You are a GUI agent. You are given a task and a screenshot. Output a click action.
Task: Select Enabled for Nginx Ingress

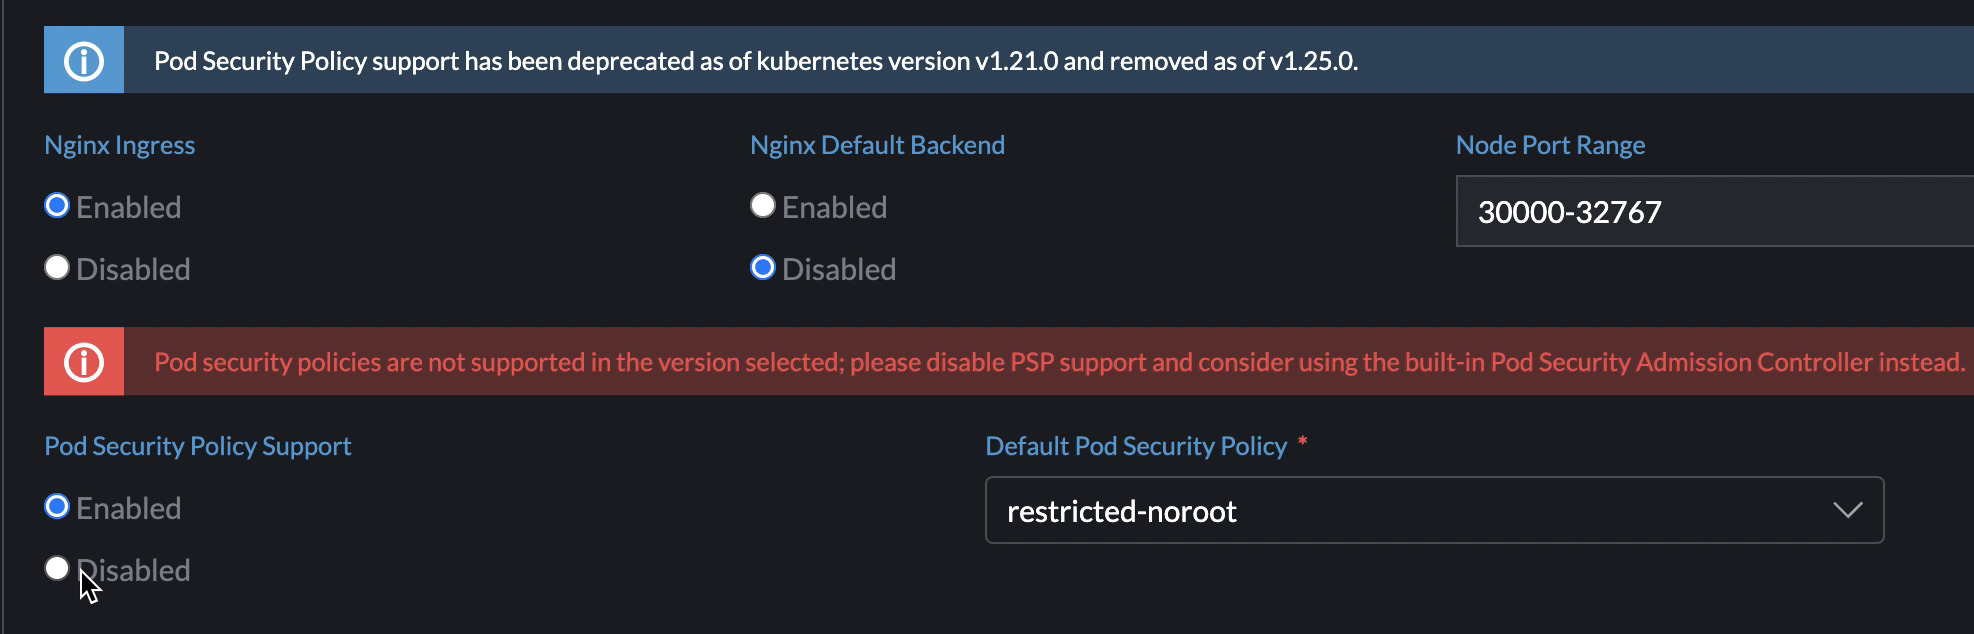coord(57,205)
